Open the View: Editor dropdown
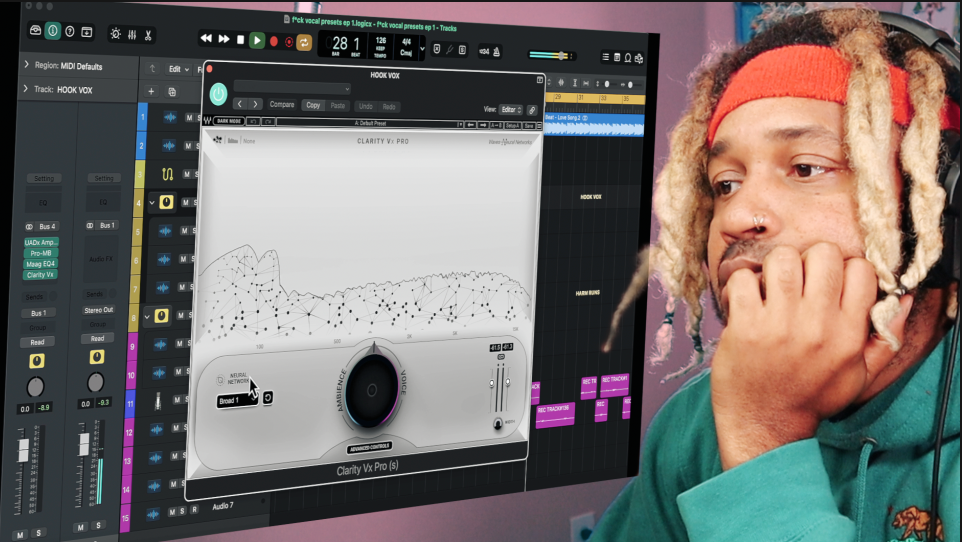The height and width of the screenshot is (542, 962). (x=510, y=110)
